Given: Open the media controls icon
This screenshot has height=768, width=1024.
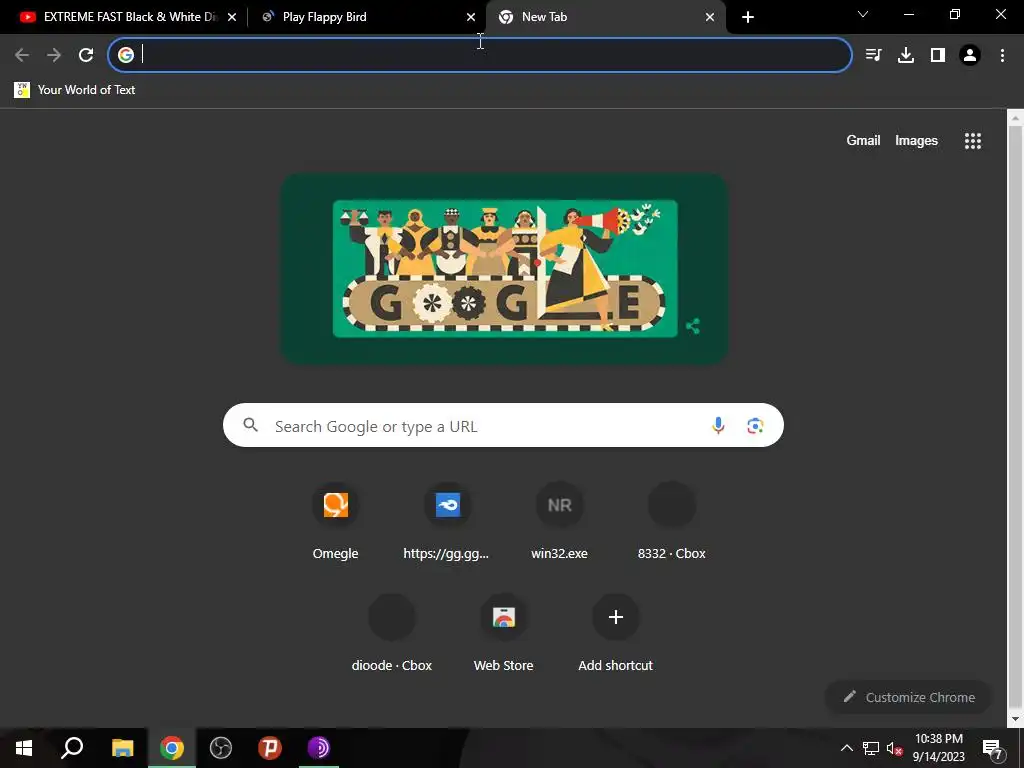Looking at the screenshot, I should 873,55.
